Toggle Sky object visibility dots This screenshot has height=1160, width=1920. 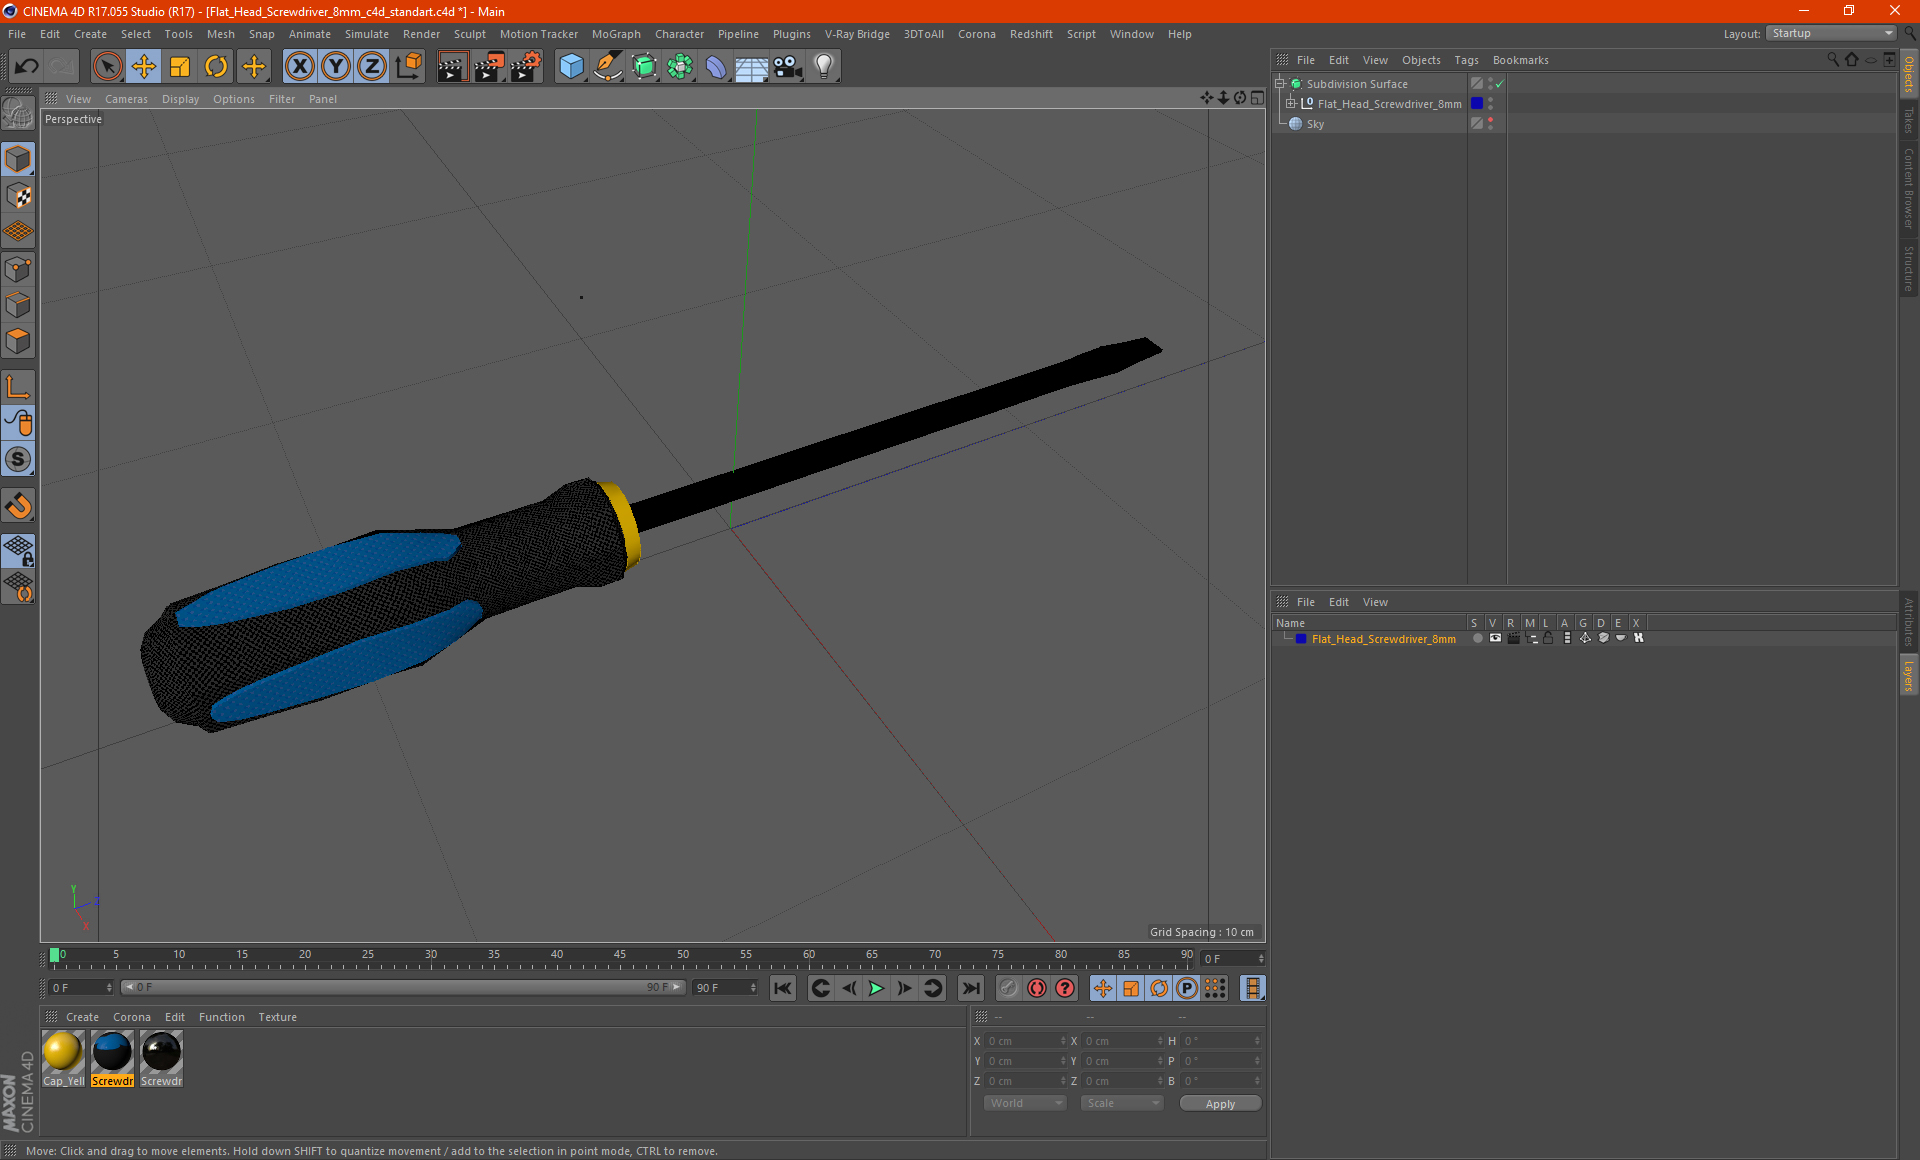[1490, 123]
